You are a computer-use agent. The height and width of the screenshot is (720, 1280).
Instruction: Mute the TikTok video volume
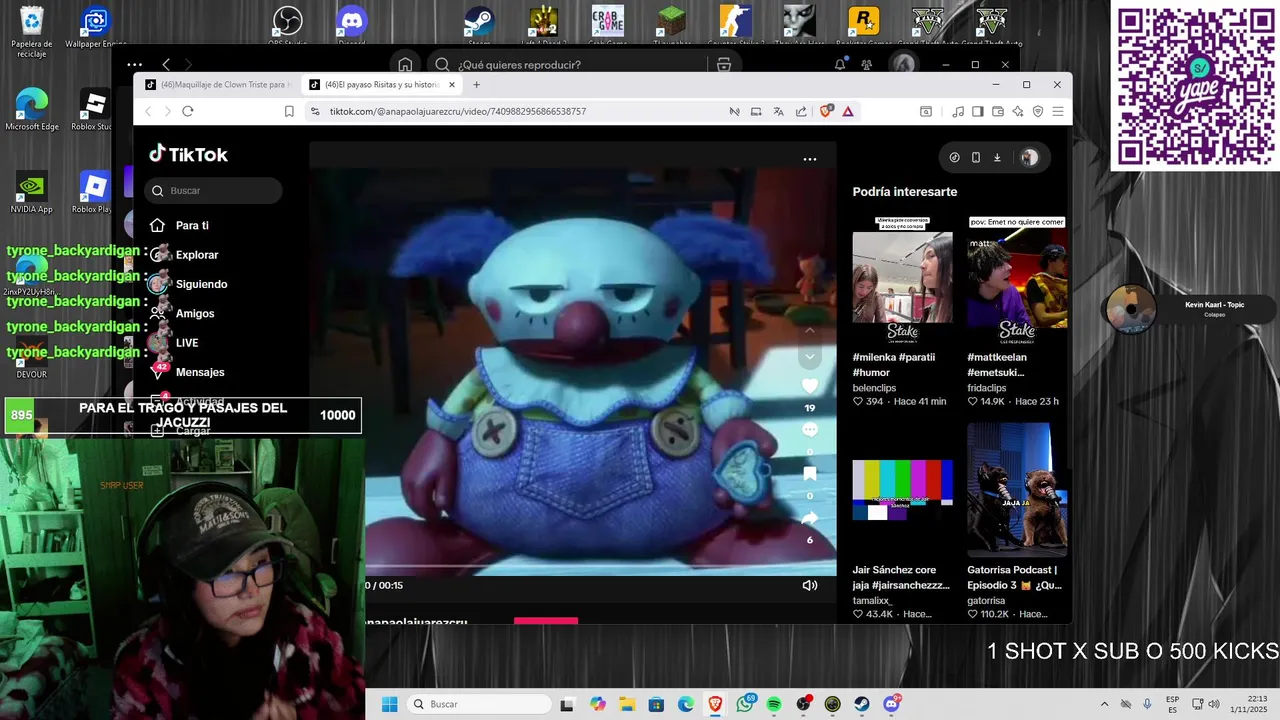(810, 585)
